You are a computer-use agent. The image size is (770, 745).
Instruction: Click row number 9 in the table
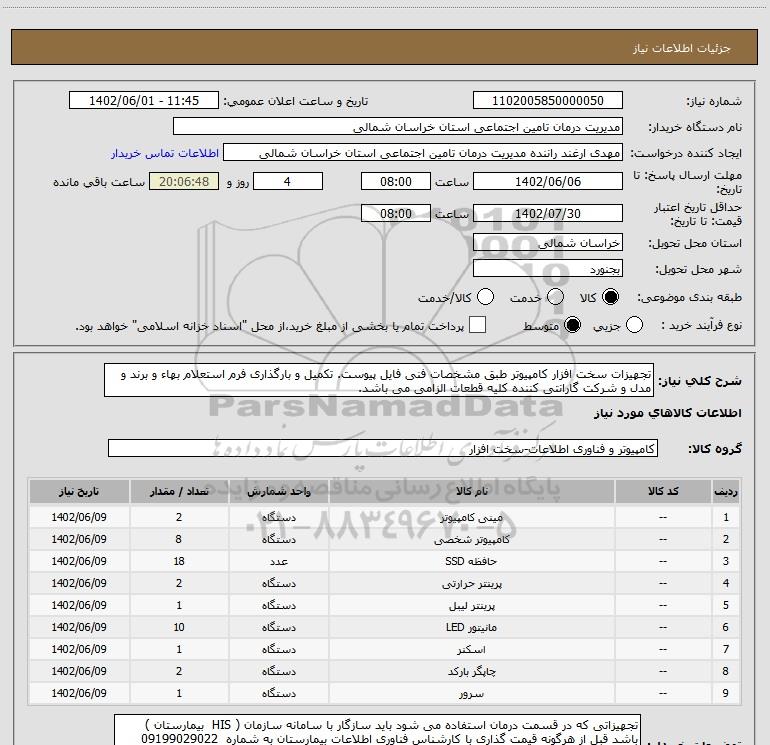726,693
